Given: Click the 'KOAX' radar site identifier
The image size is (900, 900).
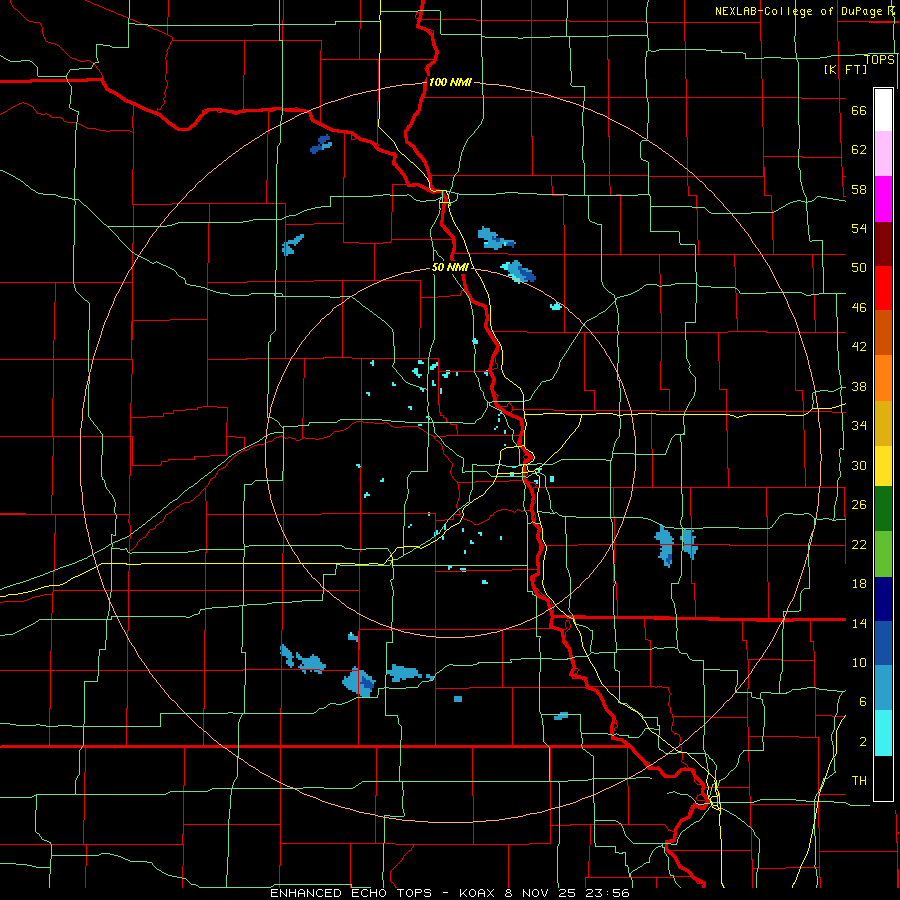Looking at the screenshot, I should [476, 893].
